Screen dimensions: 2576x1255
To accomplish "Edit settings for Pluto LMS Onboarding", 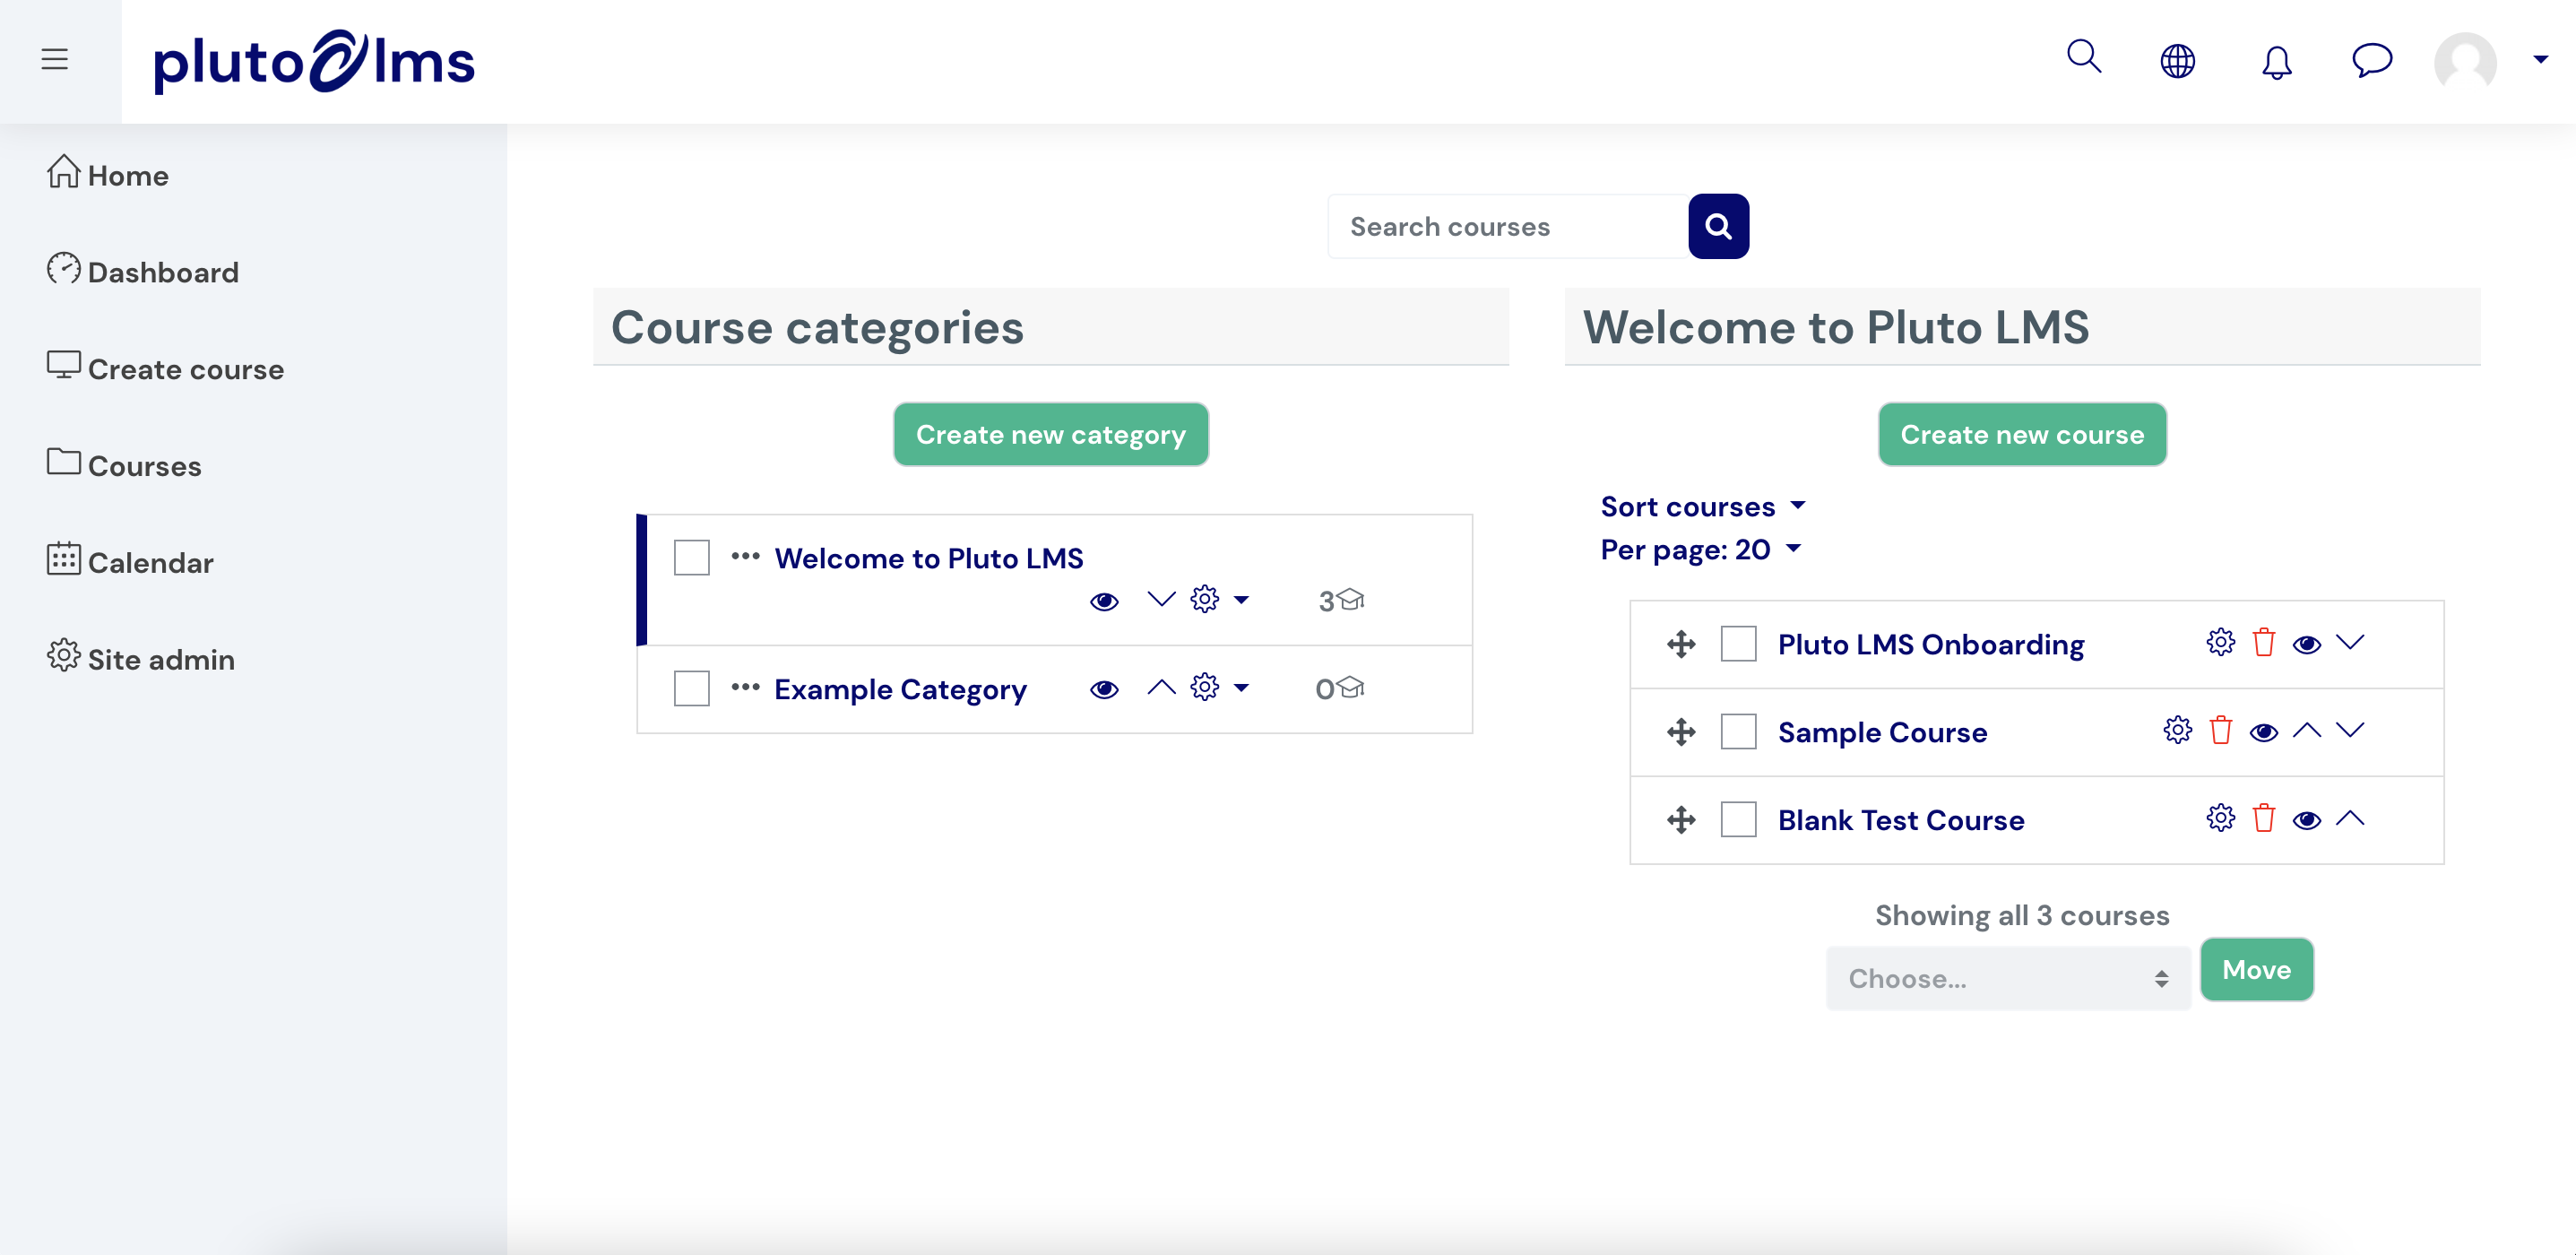I will pyautogui.click(x=2221, y=642).
